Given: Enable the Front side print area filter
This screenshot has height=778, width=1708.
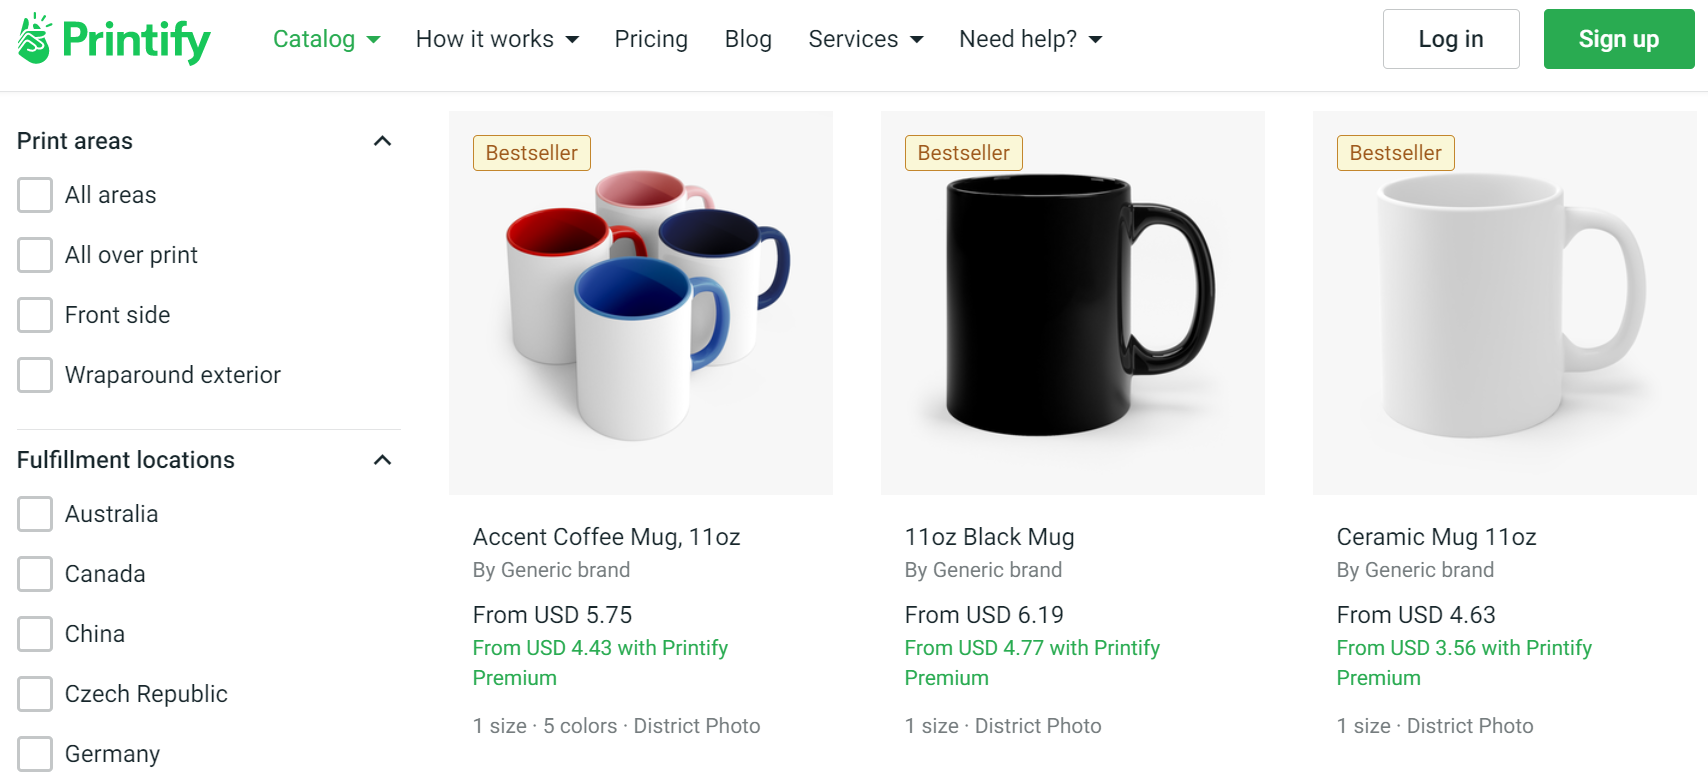Looking at the screenshot, I should pyautogui.click(x=35, y=315).
